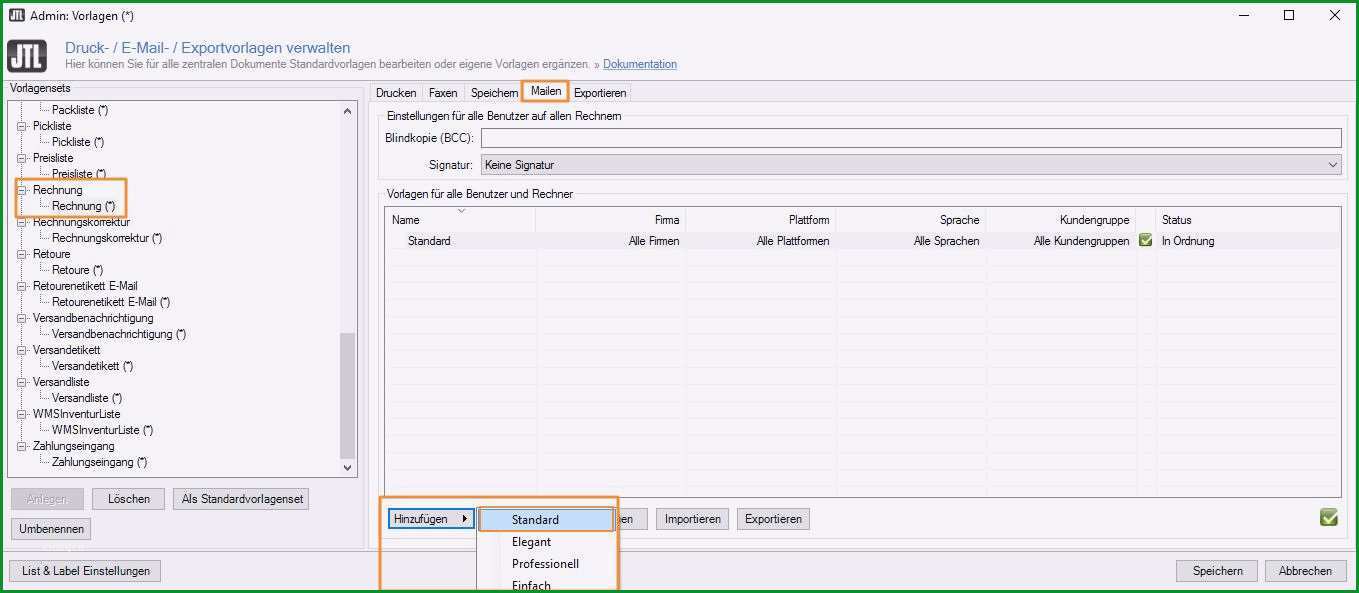
Task: Click the Importieren button
Action: point(693,519)
